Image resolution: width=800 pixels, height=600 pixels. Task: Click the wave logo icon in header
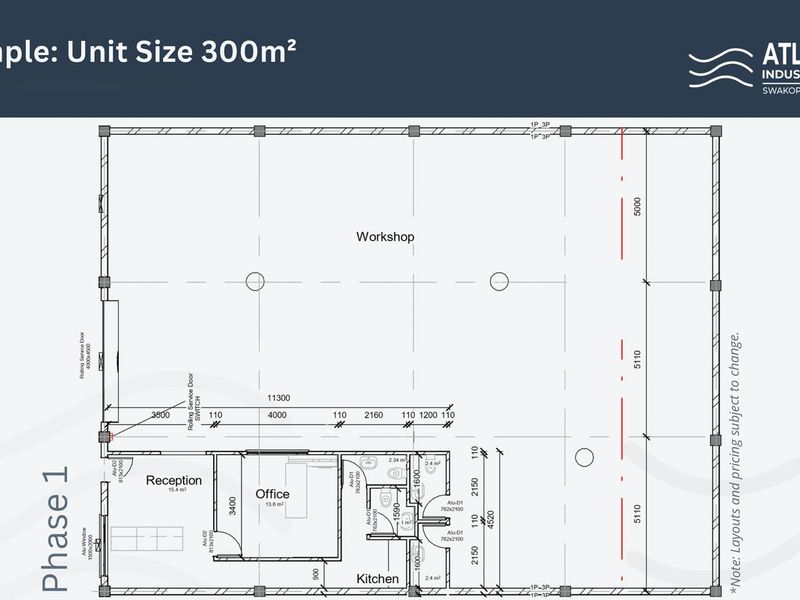tap(720, 68)
